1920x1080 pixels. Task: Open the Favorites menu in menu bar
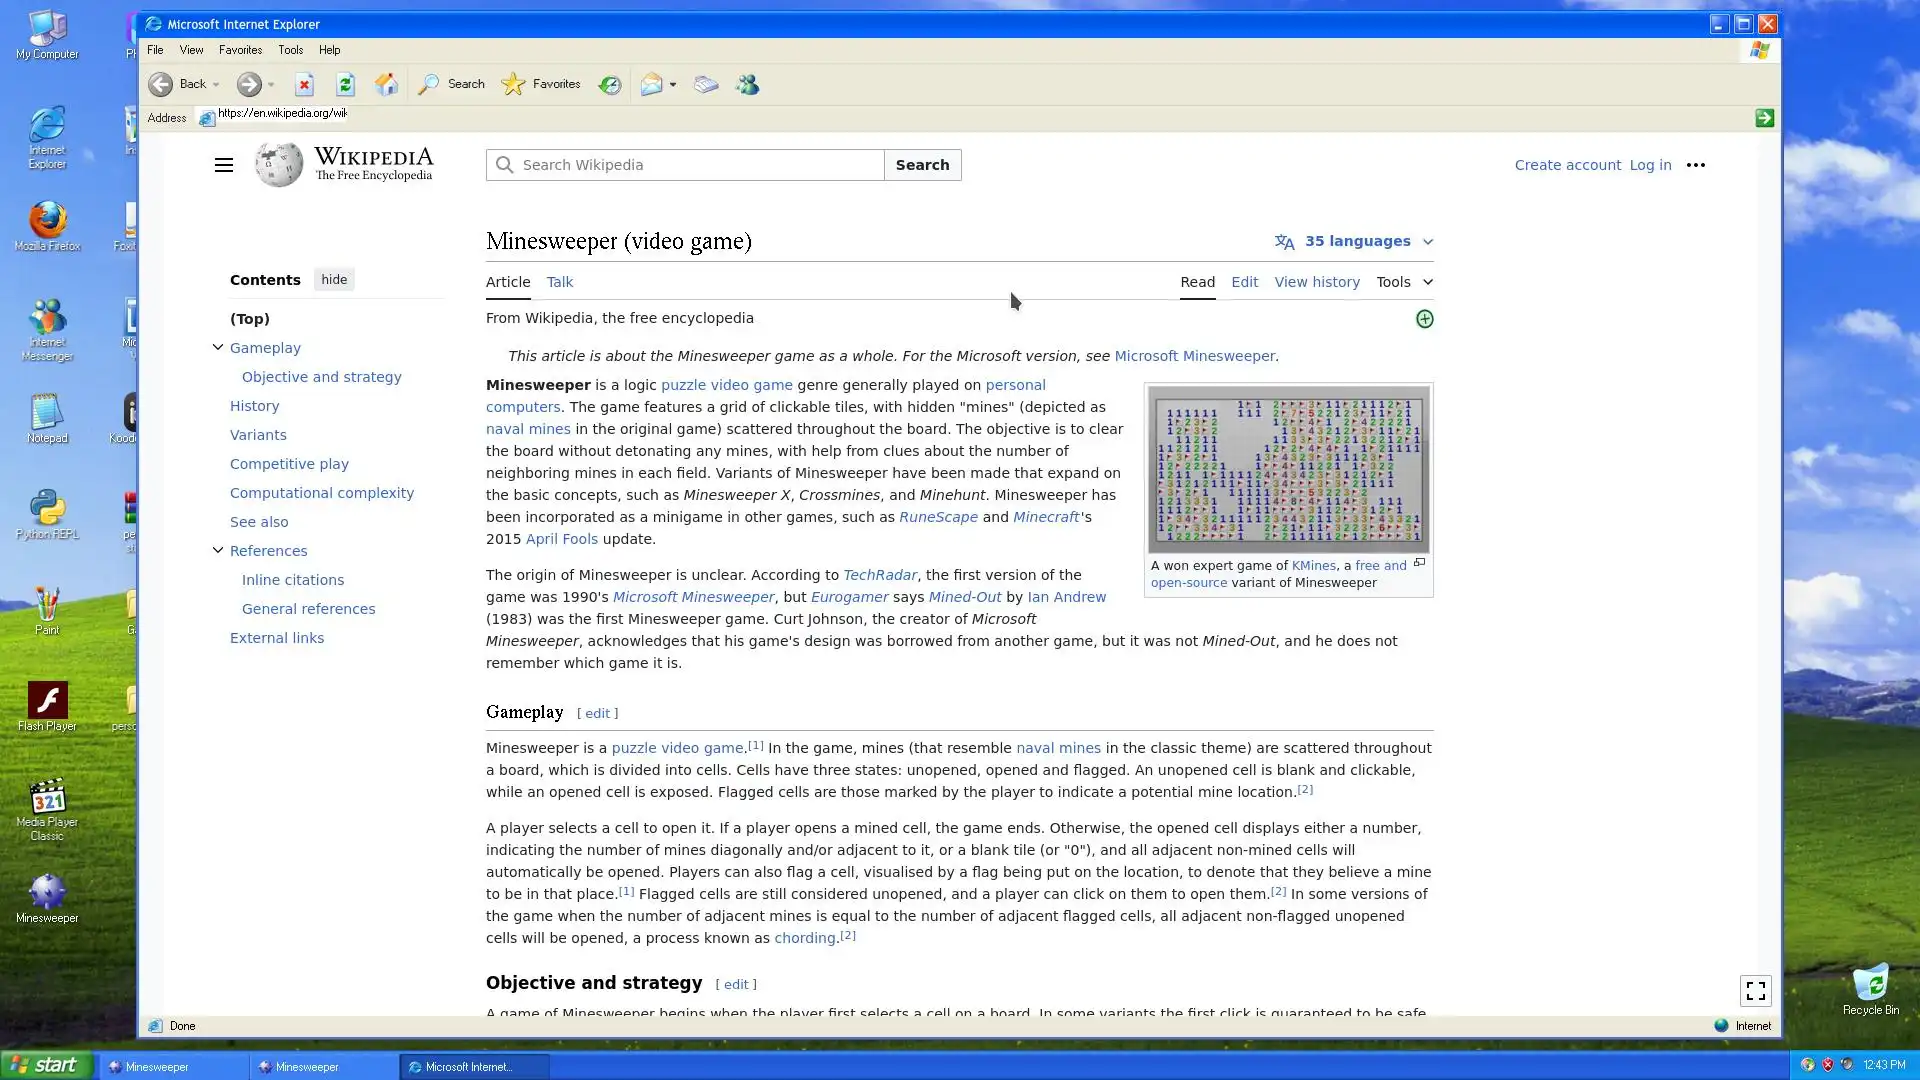tap(240, 50)
